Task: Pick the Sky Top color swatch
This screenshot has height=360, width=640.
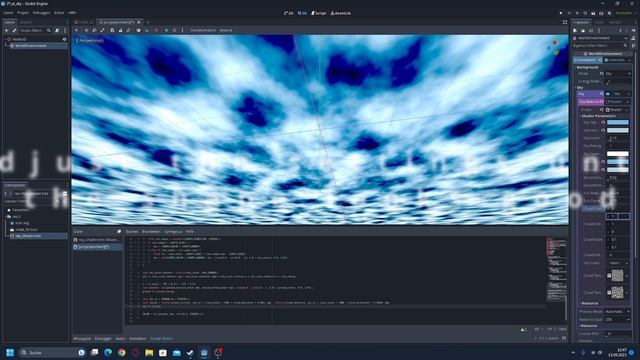Action: (x=618, y=122)
